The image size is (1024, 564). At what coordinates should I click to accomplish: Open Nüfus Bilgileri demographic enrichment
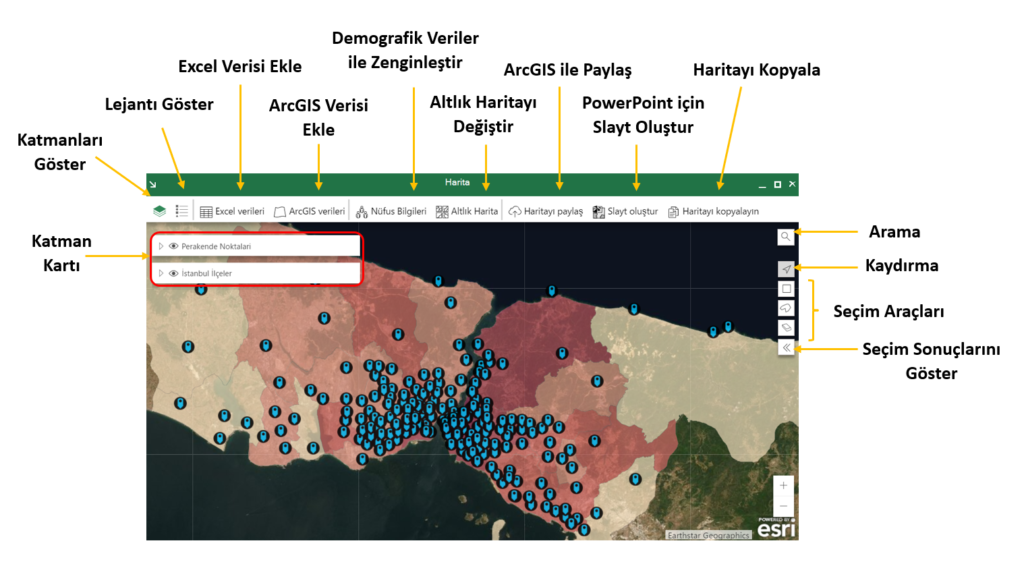click(x=391, y=212)
